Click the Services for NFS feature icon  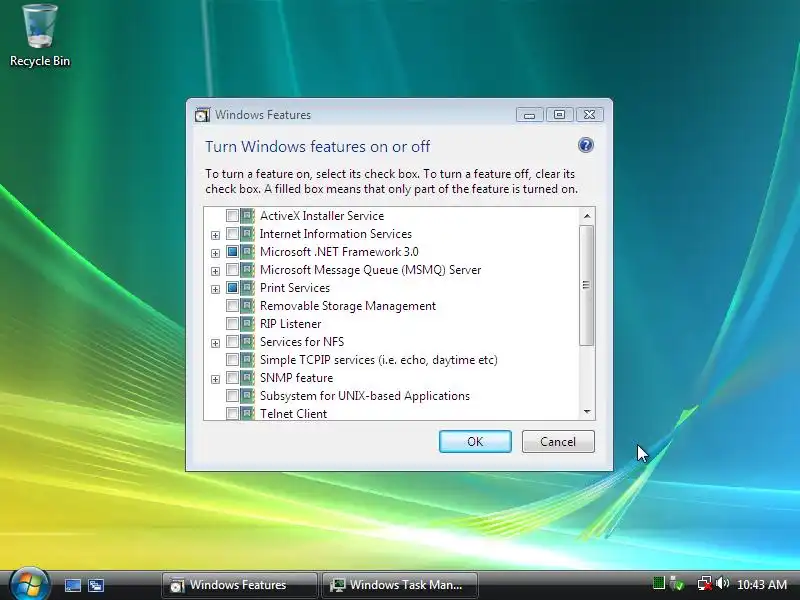(x=247, y=342)
